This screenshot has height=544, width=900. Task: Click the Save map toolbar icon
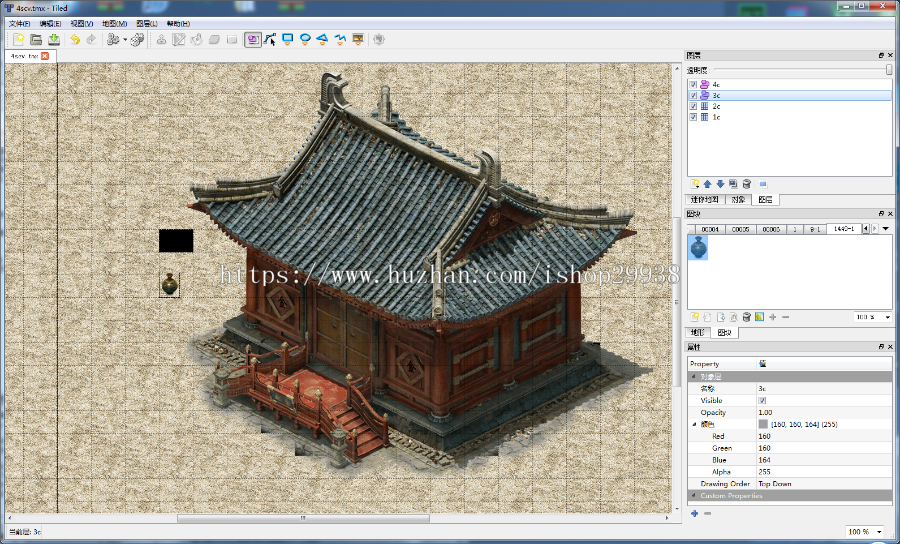coord(53,39)
